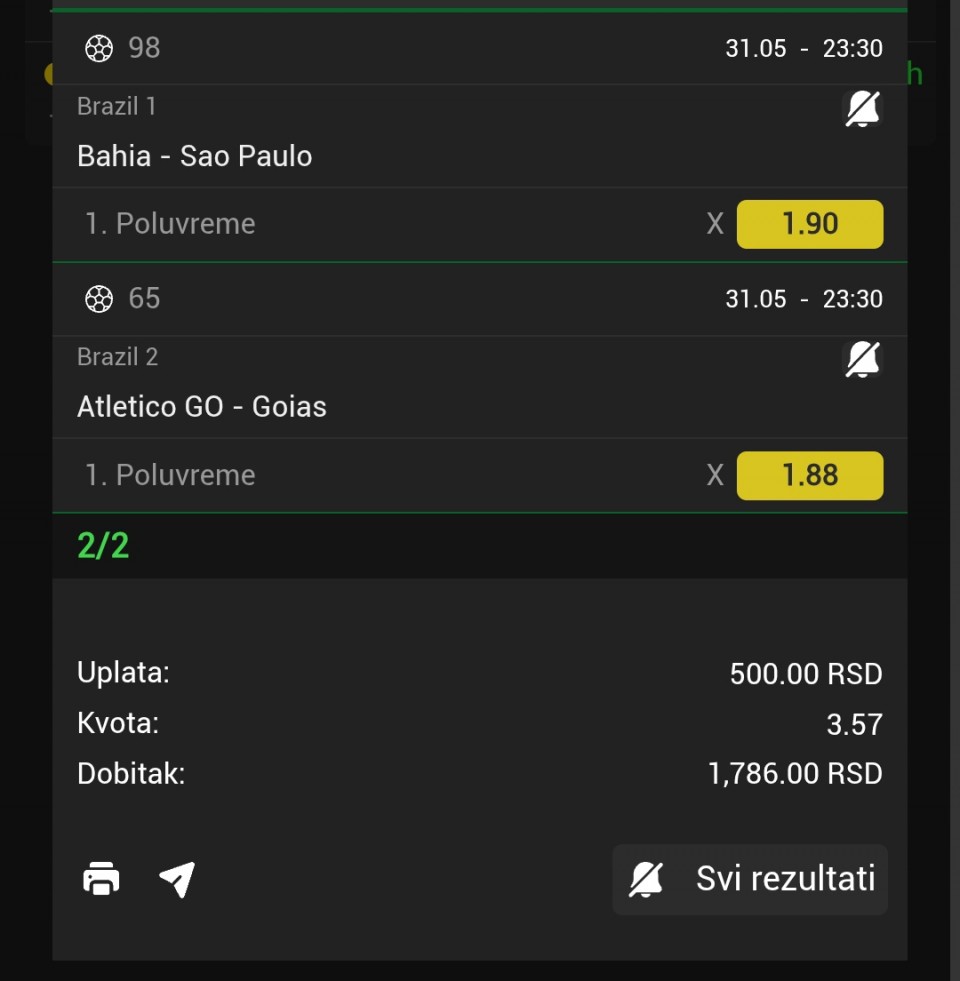Tap the 31.05 - 23:30 time for match 65
960x981 pixels.
(804, 299)
